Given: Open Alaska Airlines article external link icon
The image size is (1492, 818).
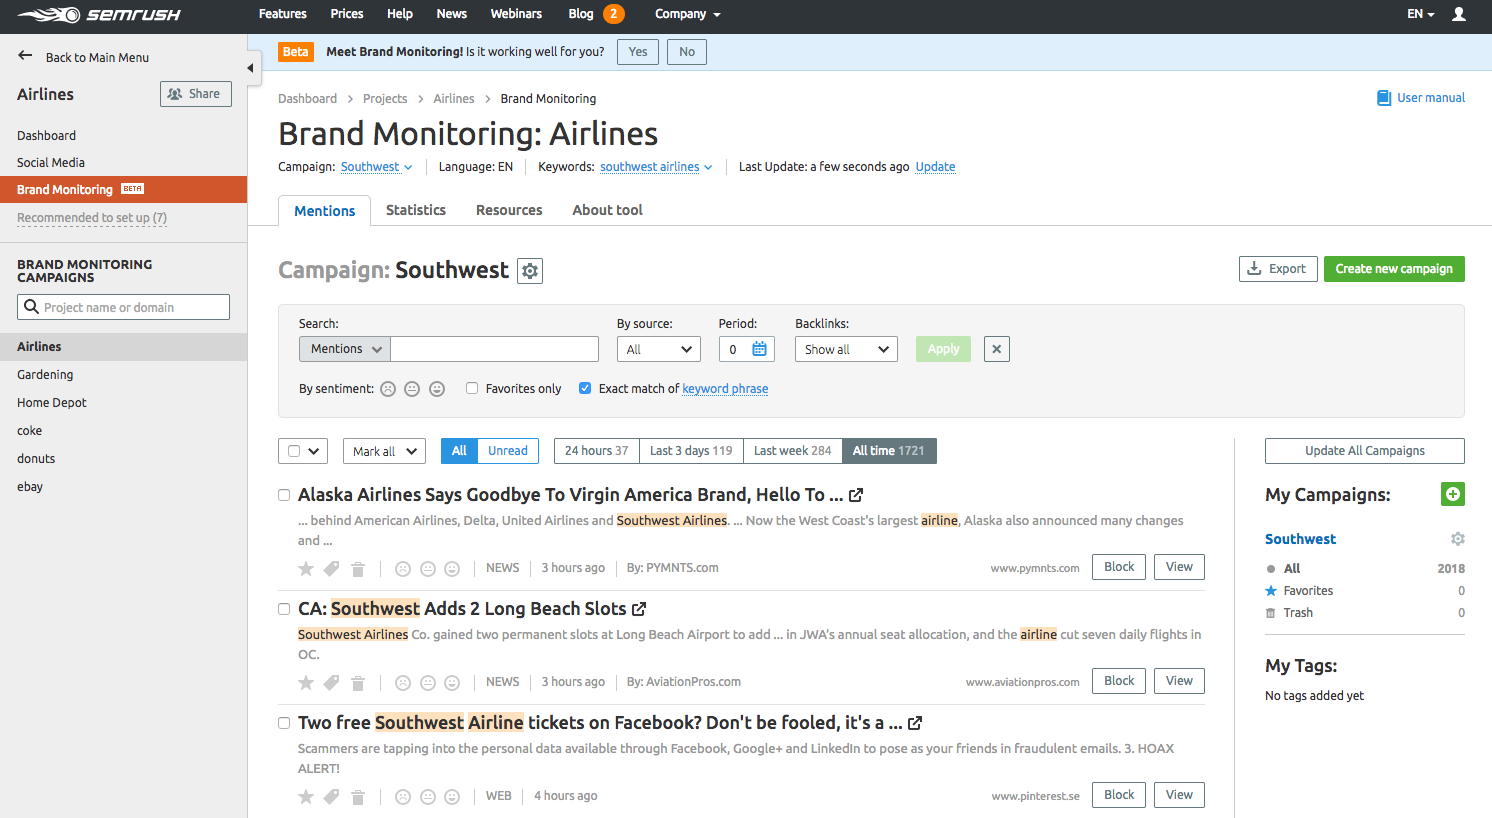Looking at the screenshot, I should [x=856, y=495].
